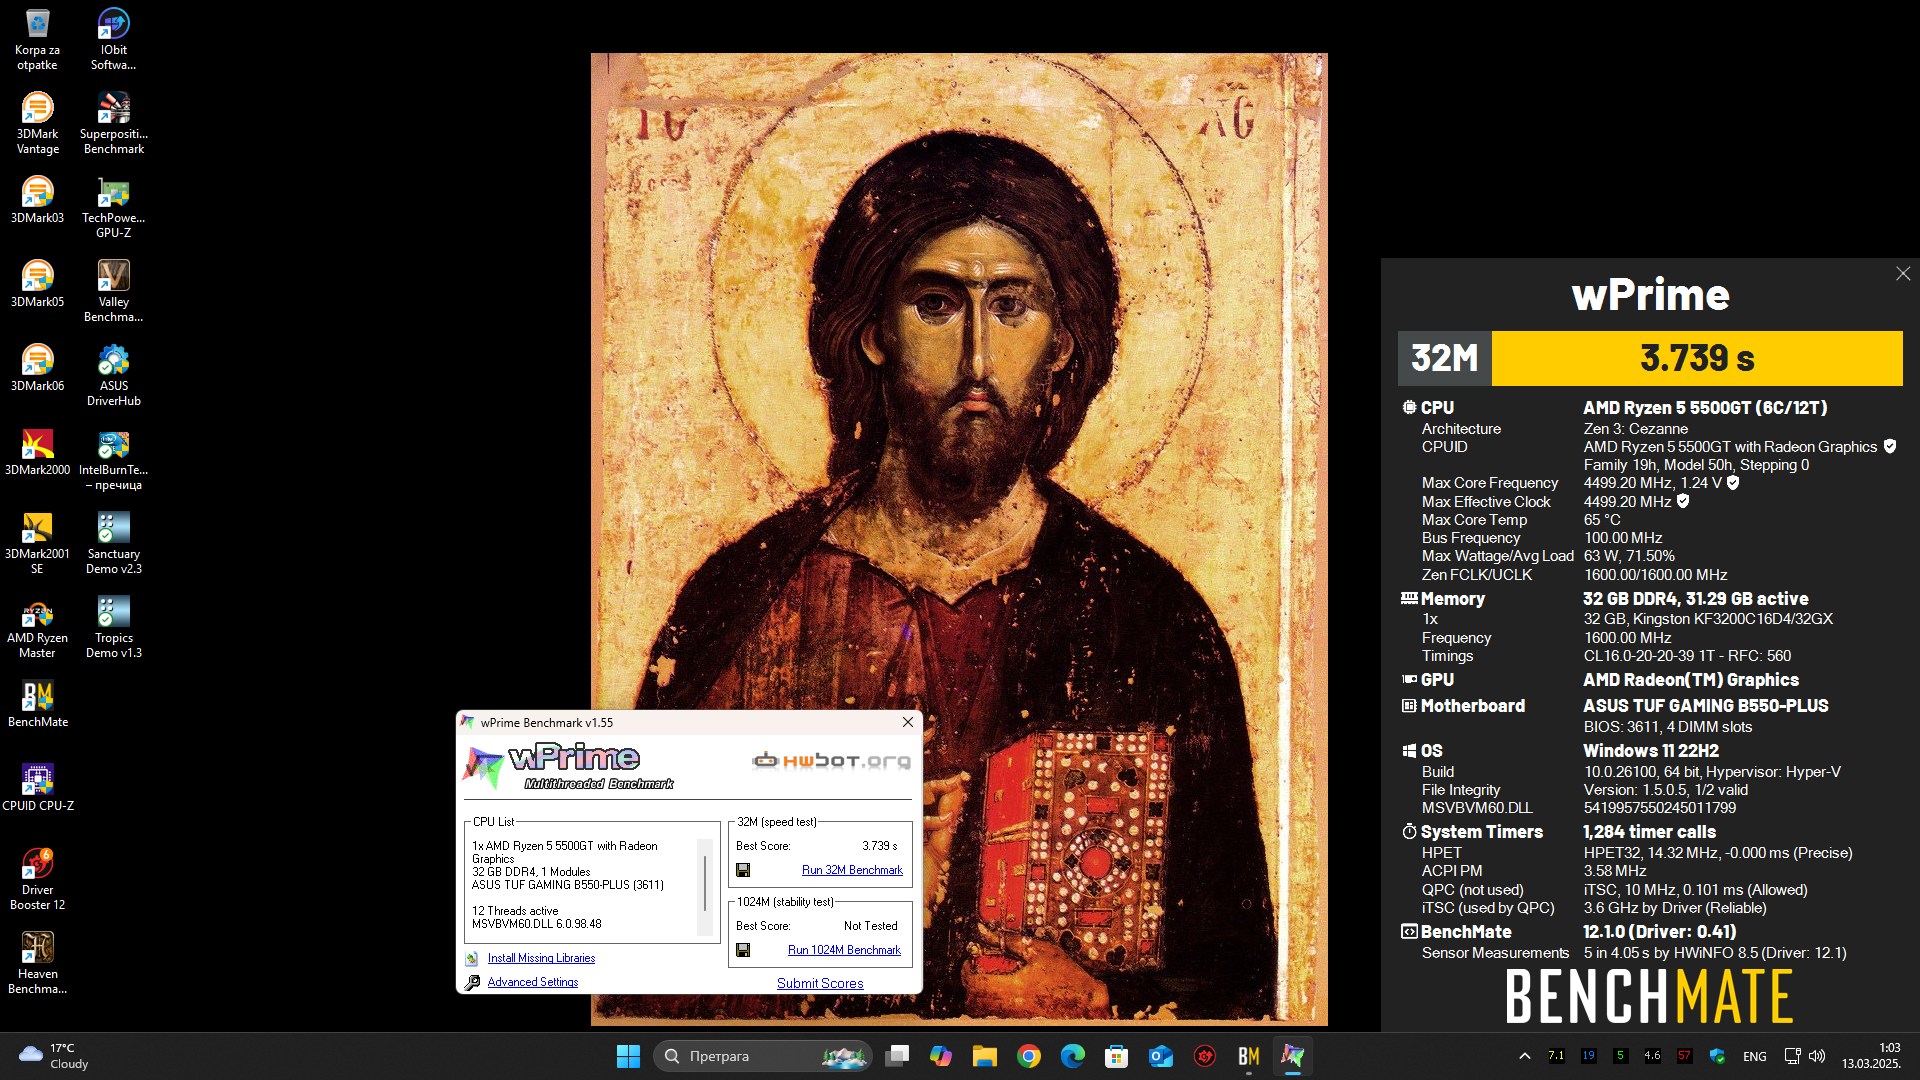
Task: Show hidden tray icons with the chevron
Action: click(x=1524, y=1056)
